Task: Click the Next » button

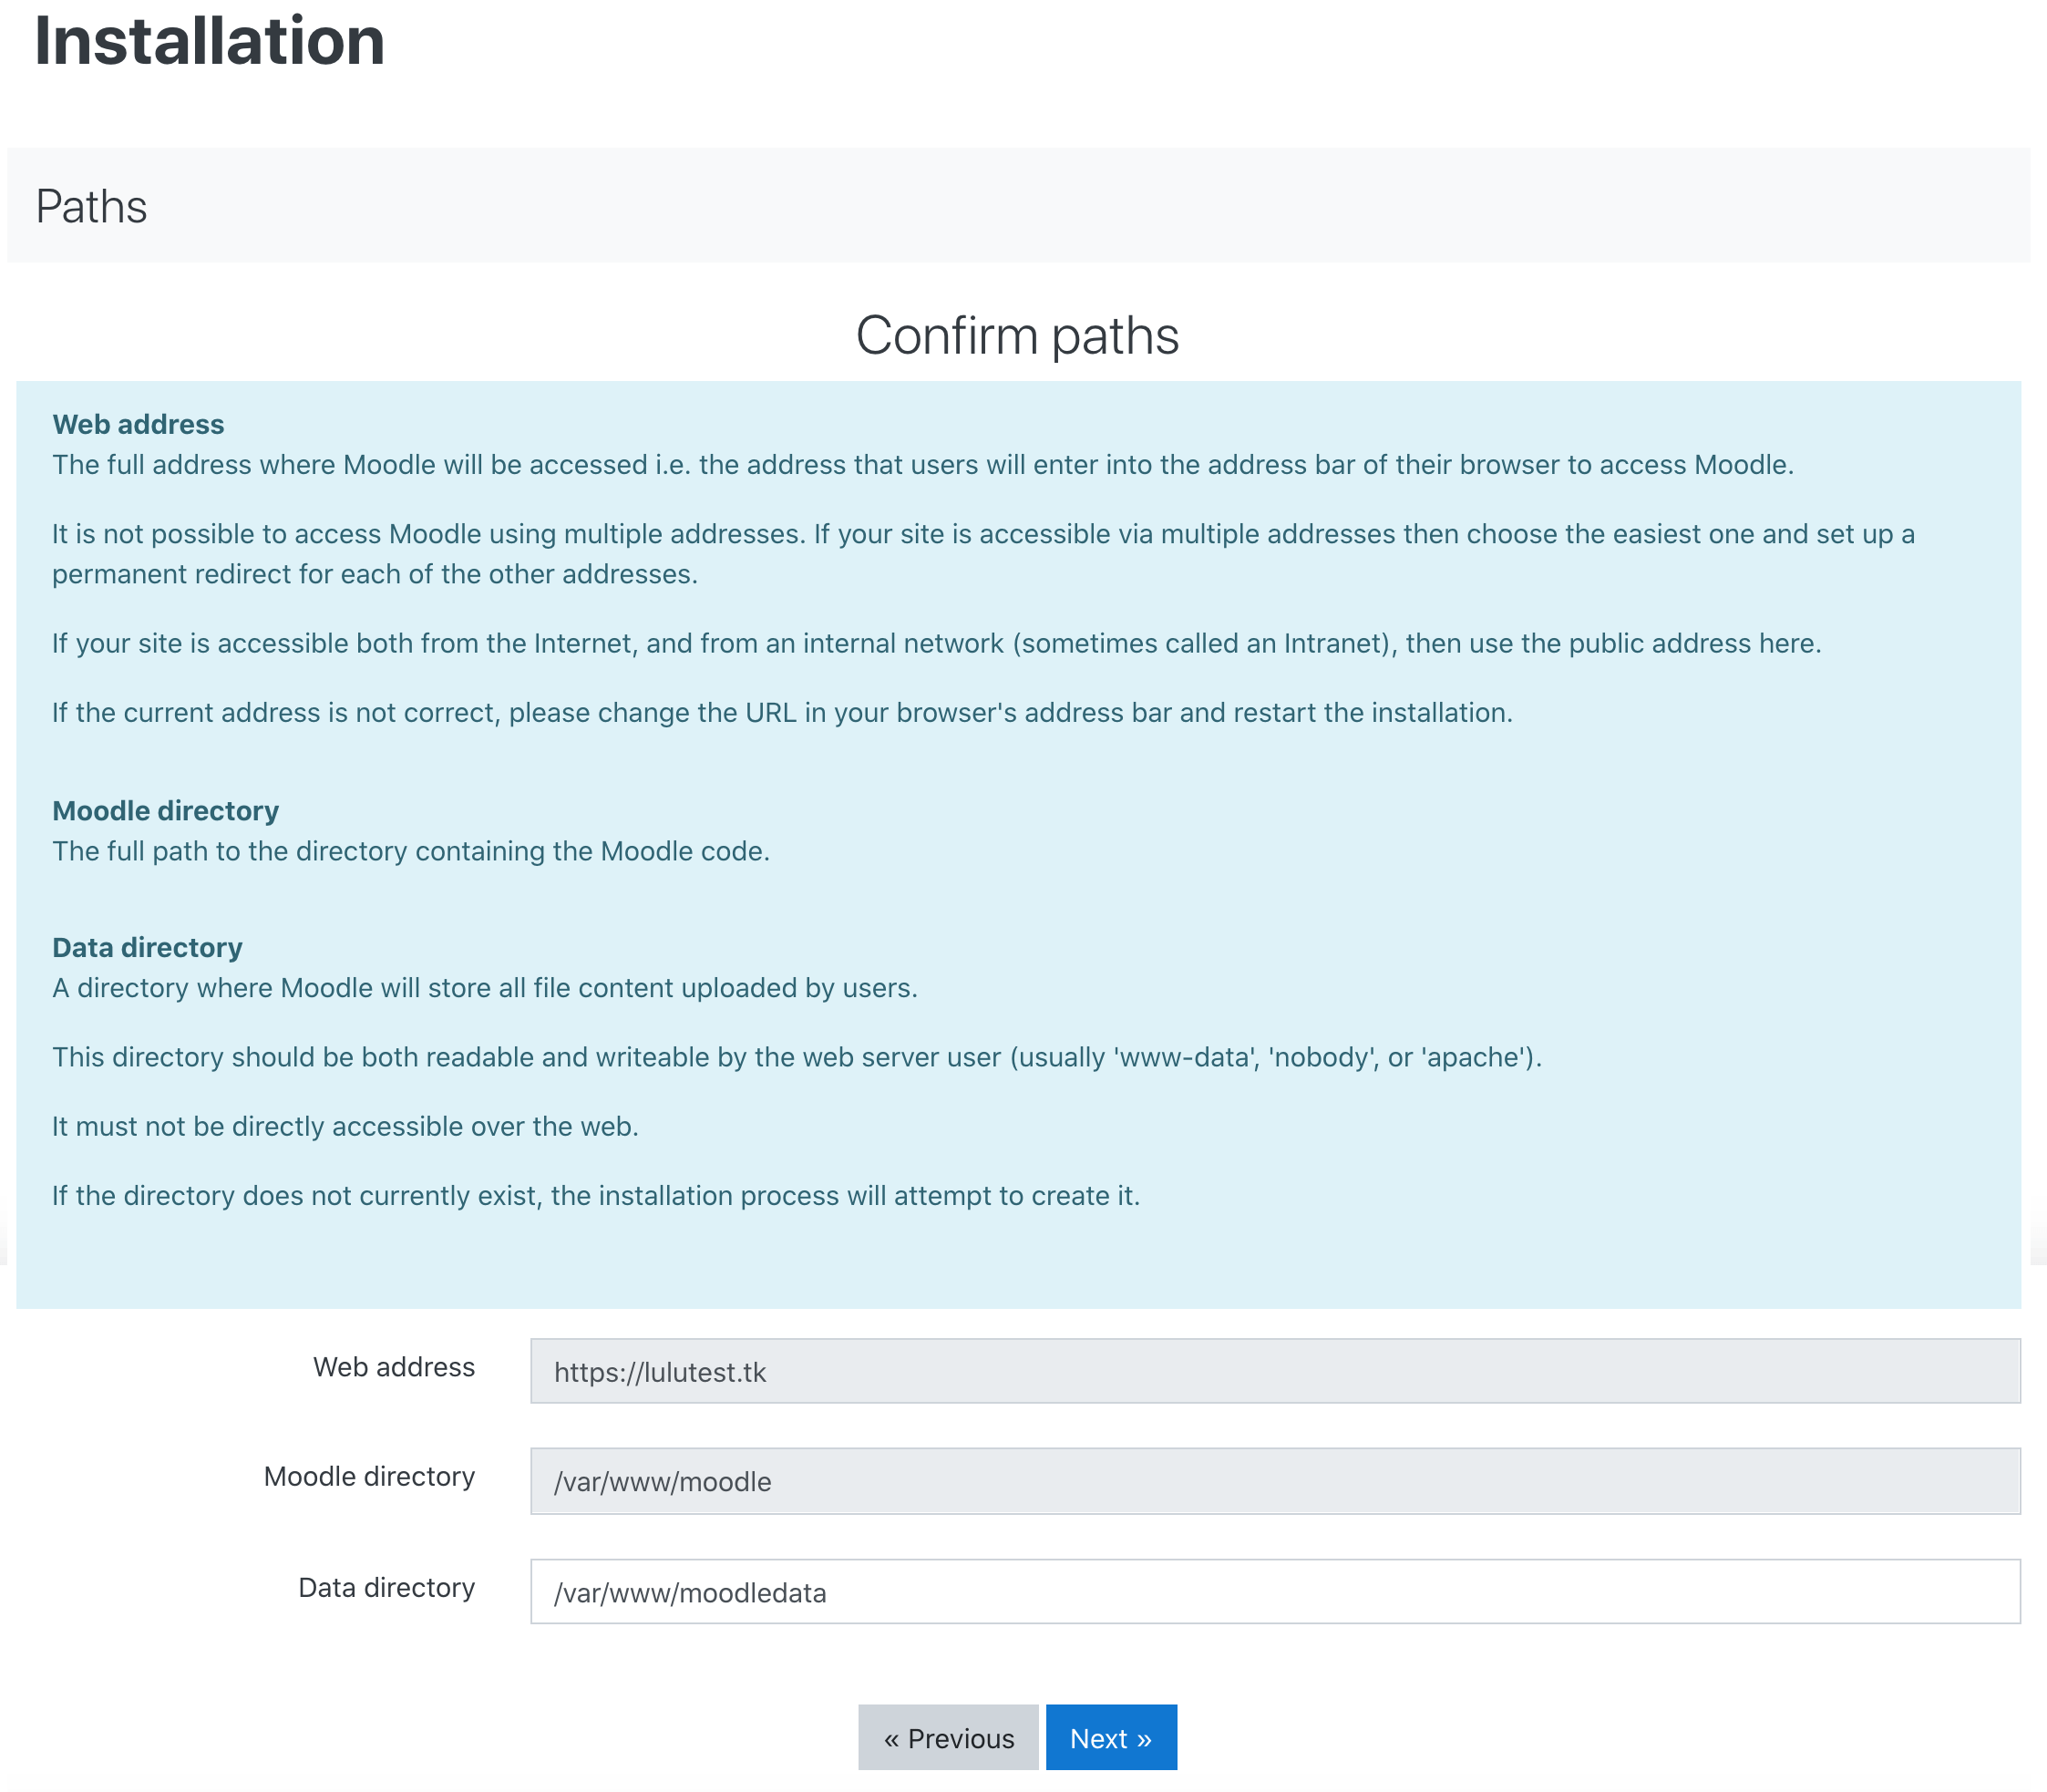Action: pos(1110,1738)
